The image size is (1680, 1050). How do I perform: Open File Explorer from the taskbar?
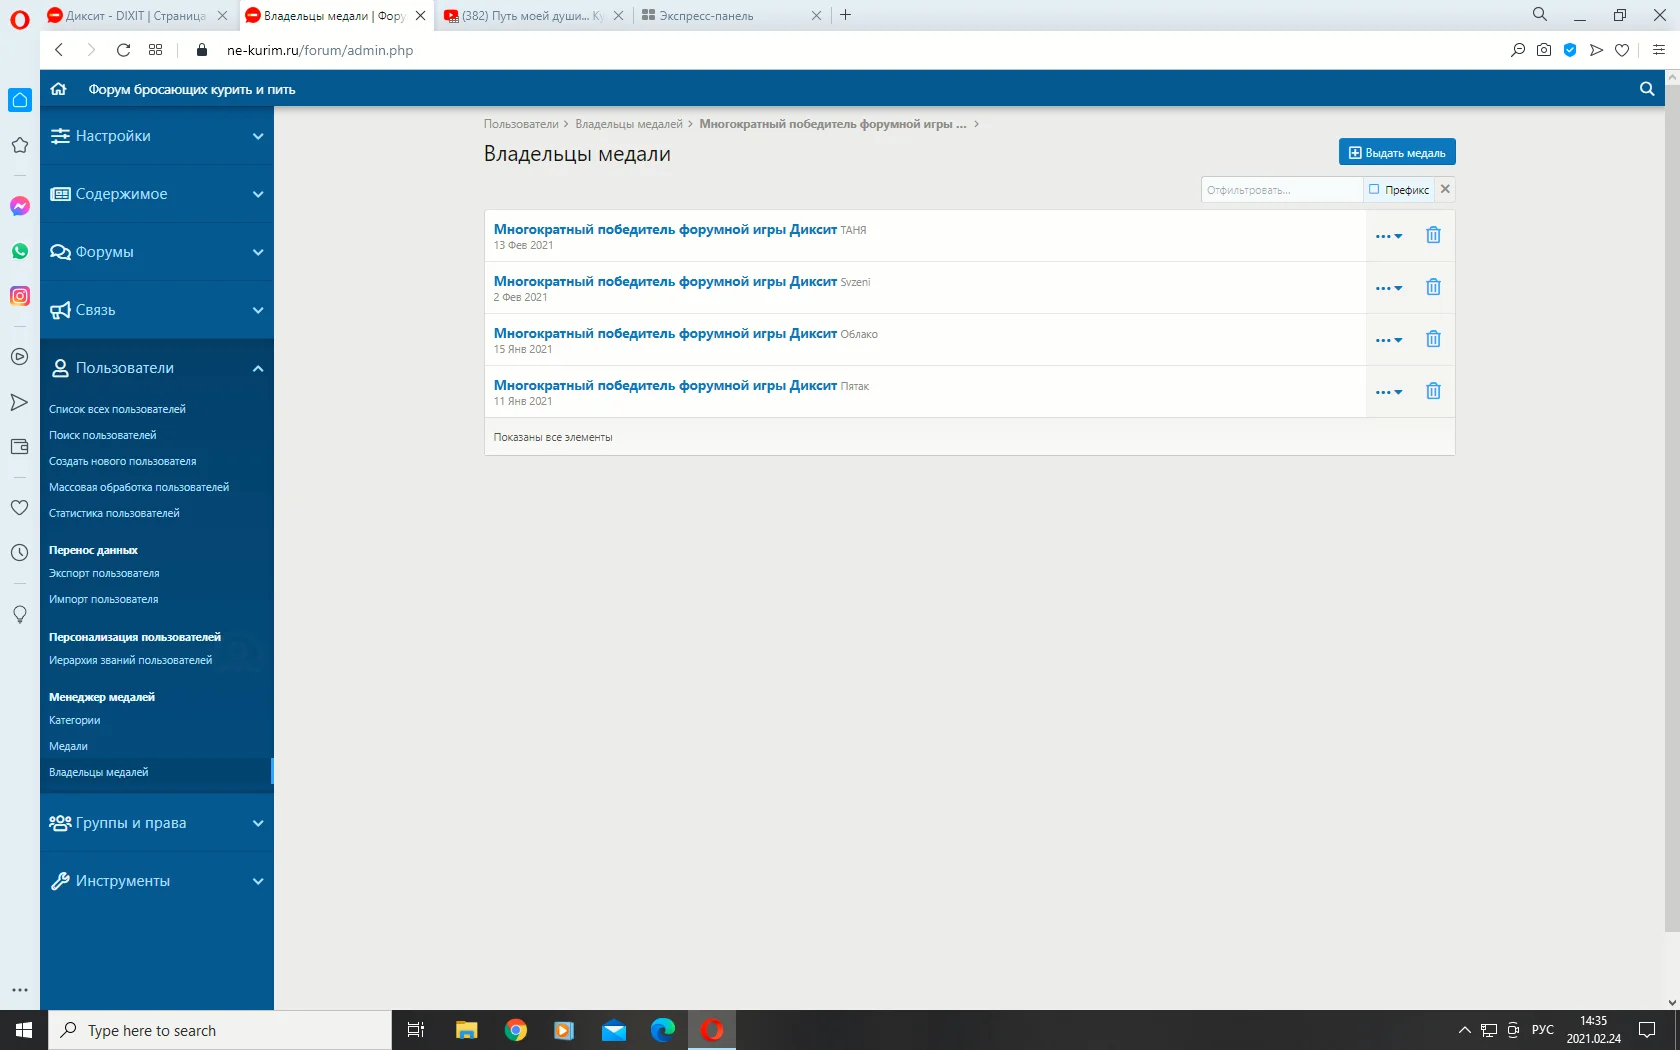(x=467, y=1030)
